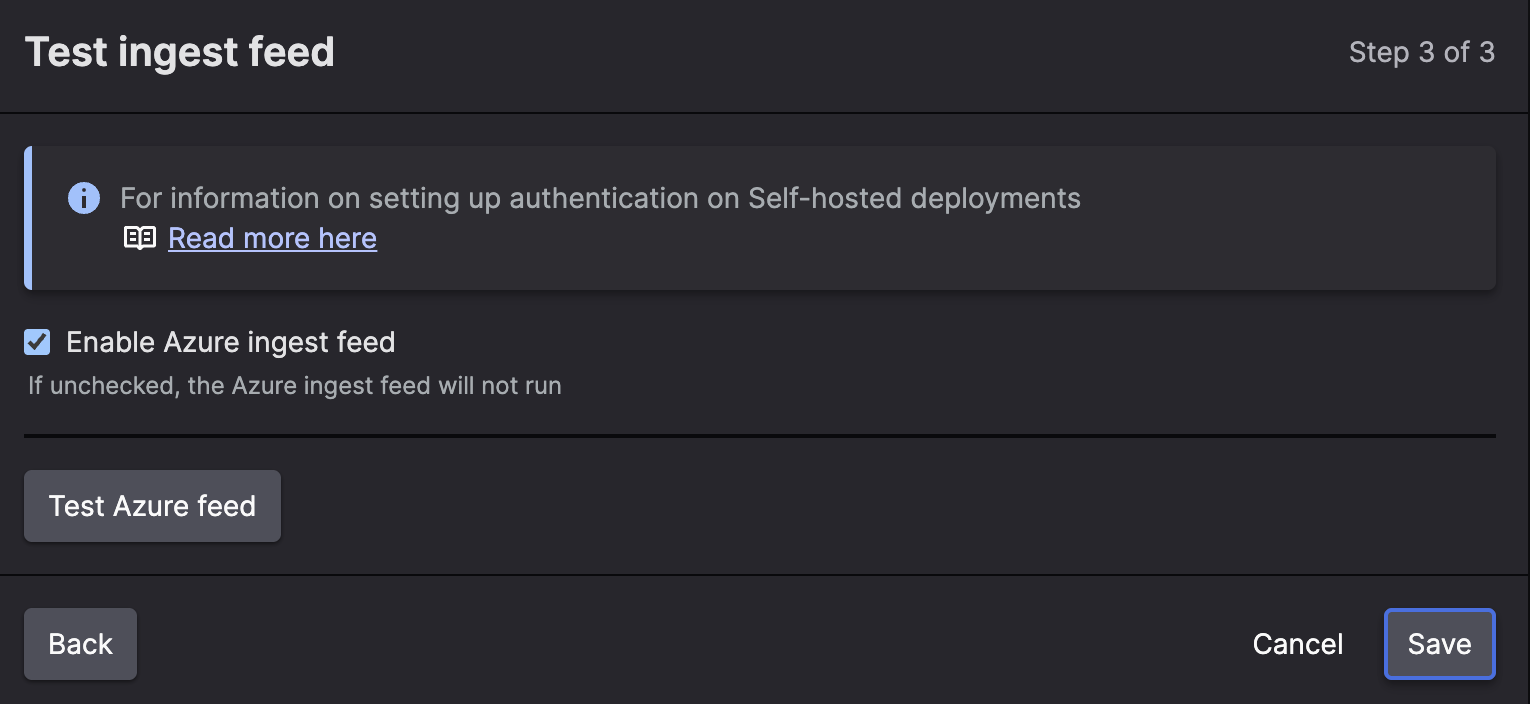Image resolution: width=1530 pixels, height=704 pixels.
Task: Click the documentation icon in the info panel
Action: point(140,237)
